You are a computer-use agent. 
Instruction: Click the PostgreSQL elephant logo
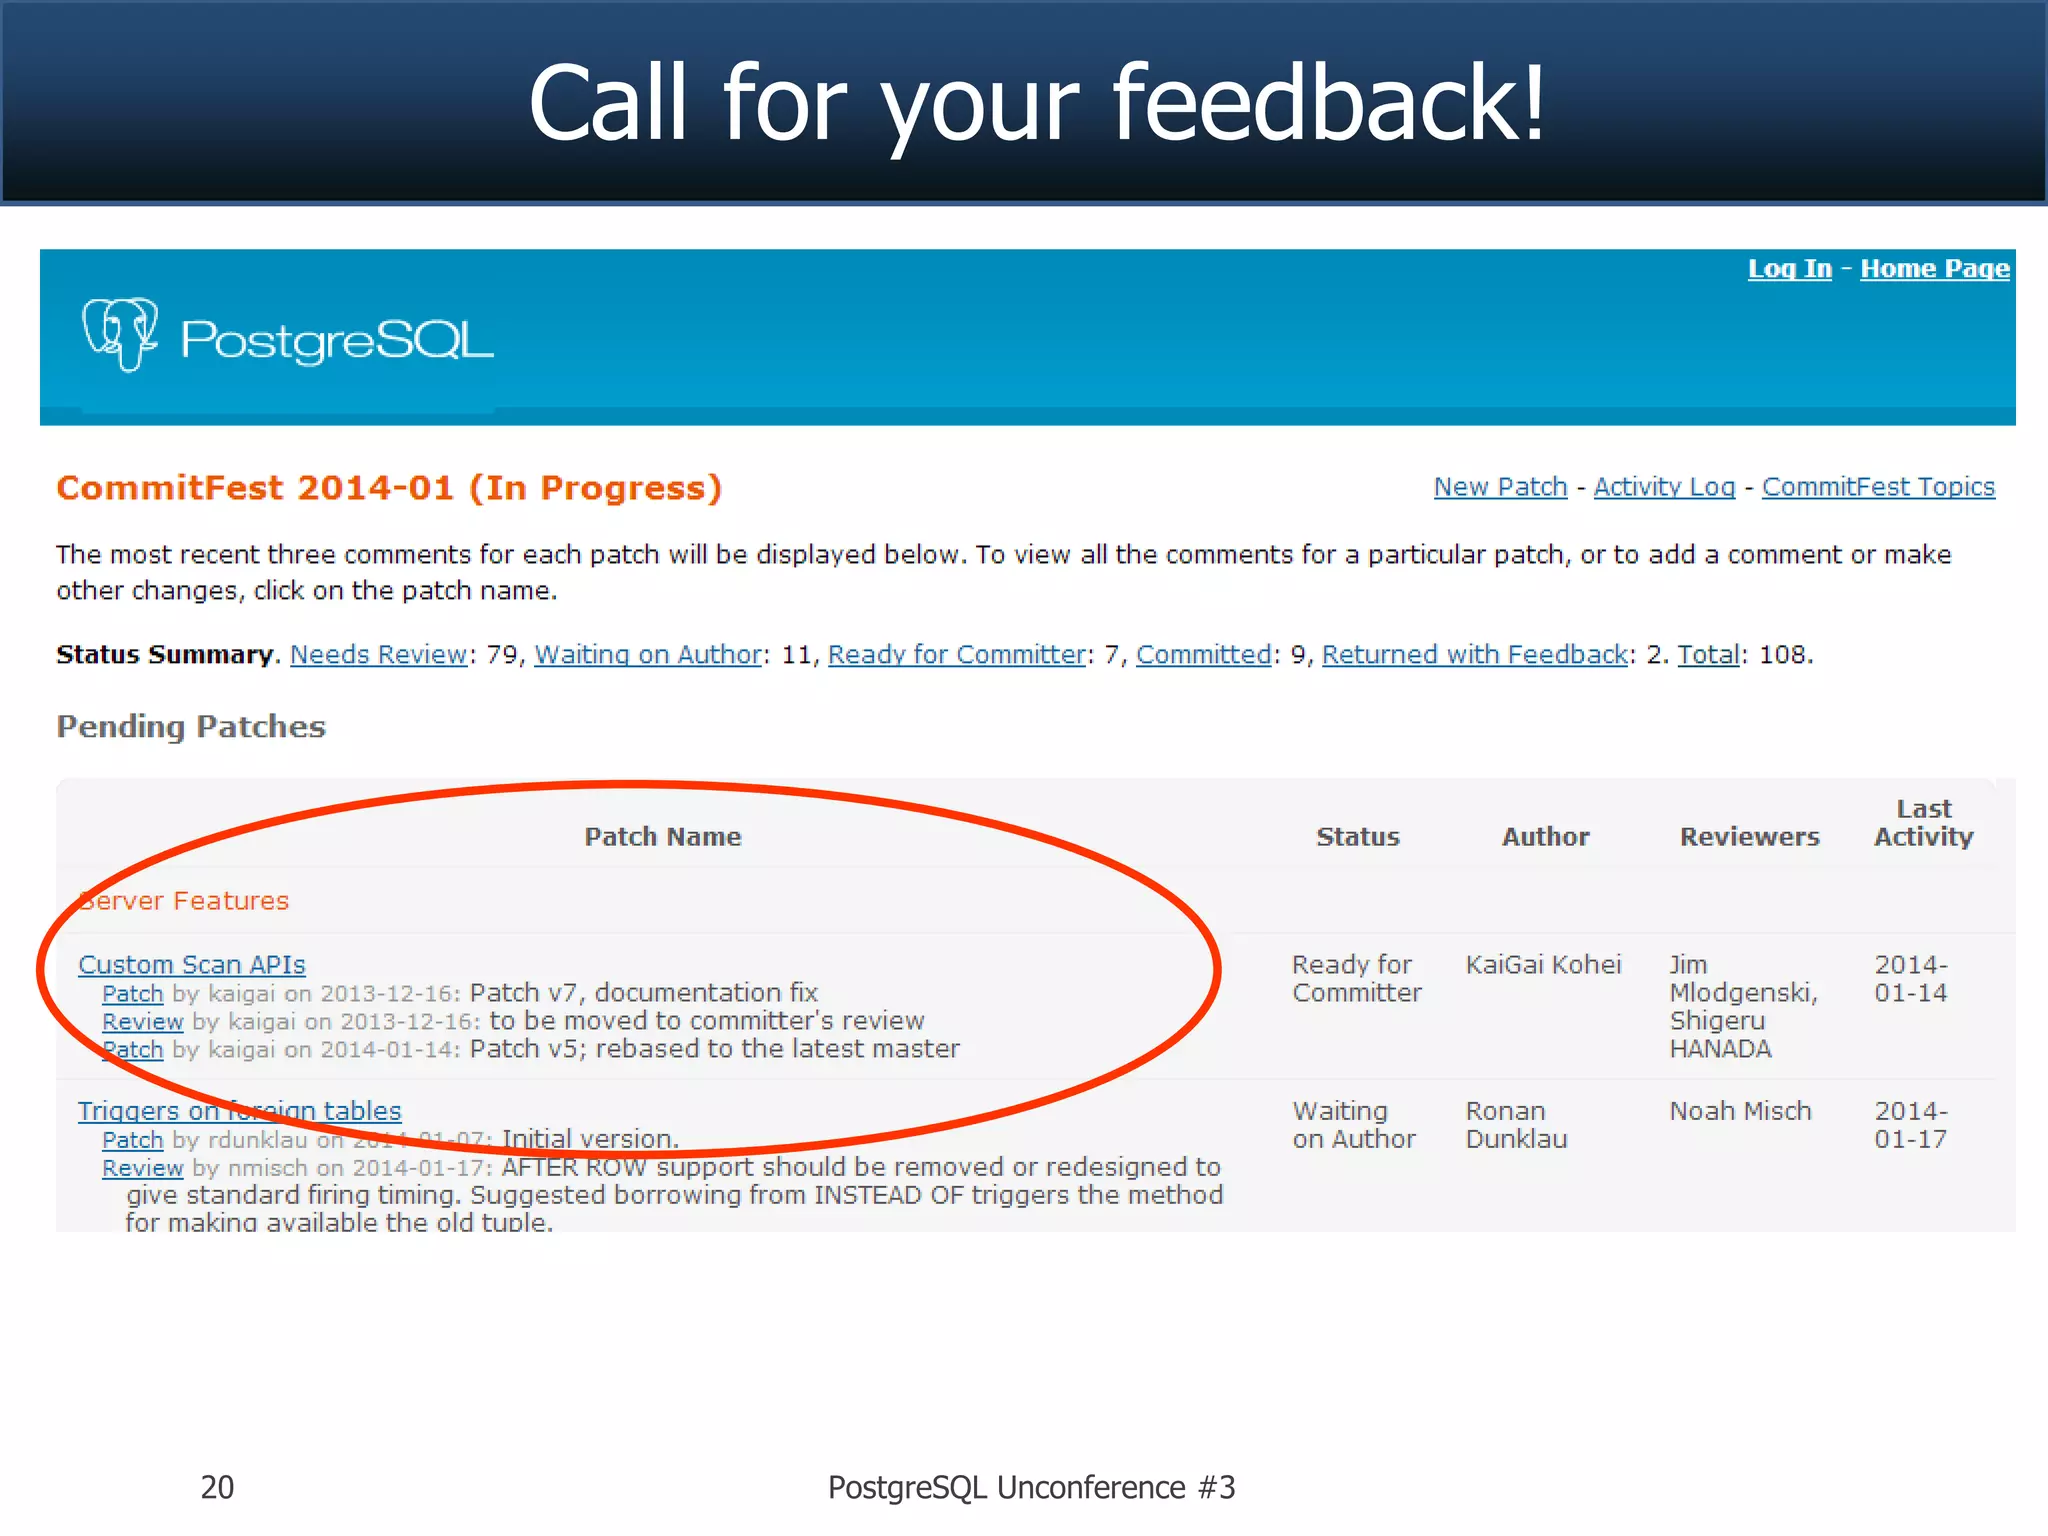point(119,335)
